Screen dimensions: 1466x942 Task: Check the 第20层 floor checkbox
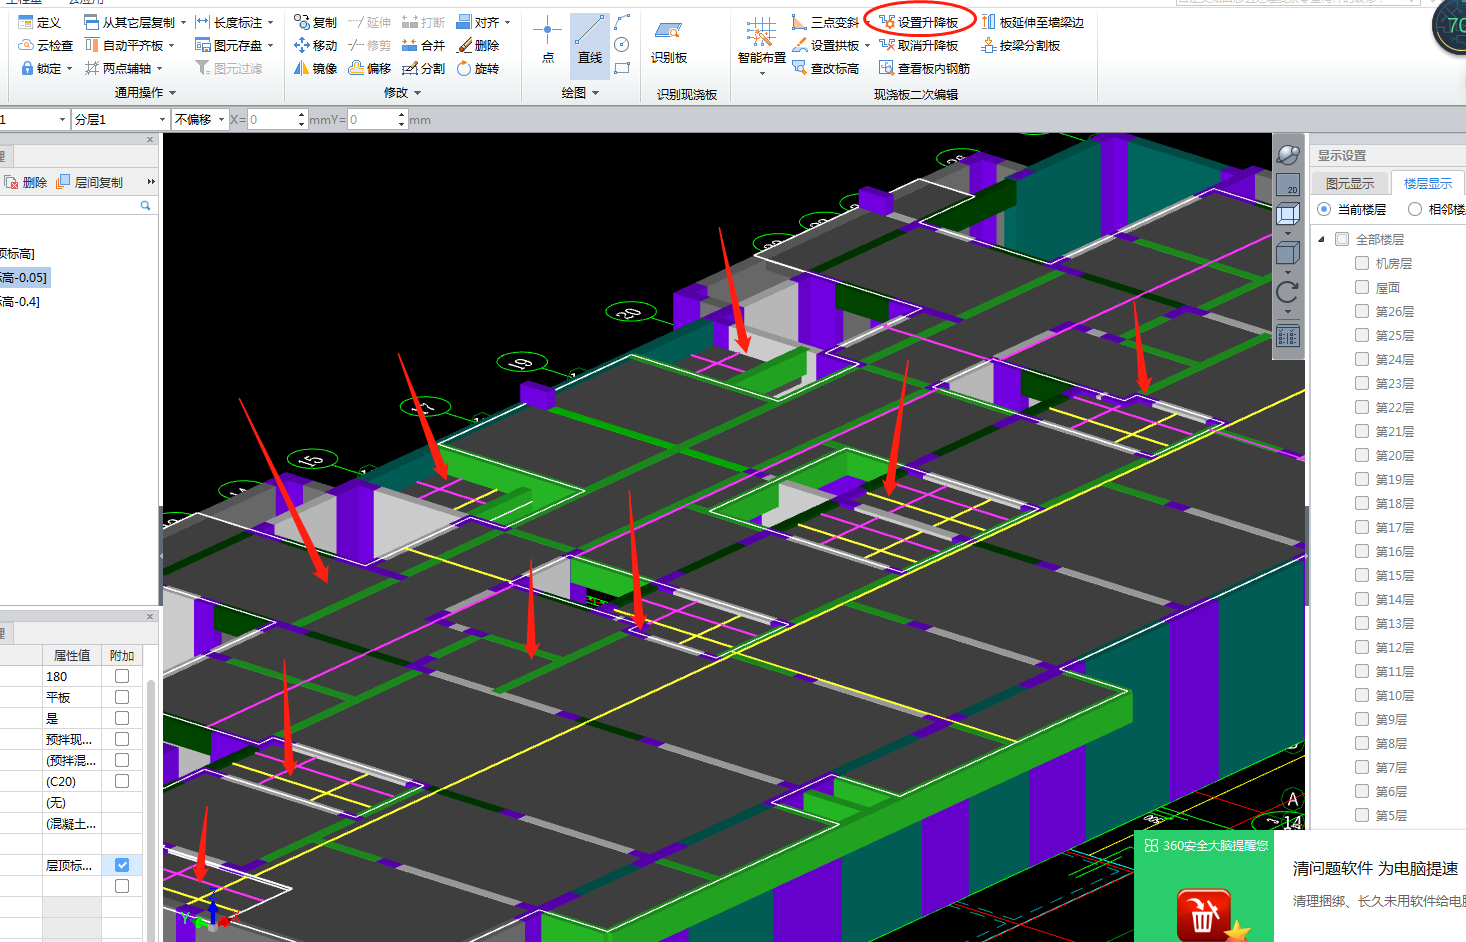coord(1362,455)
